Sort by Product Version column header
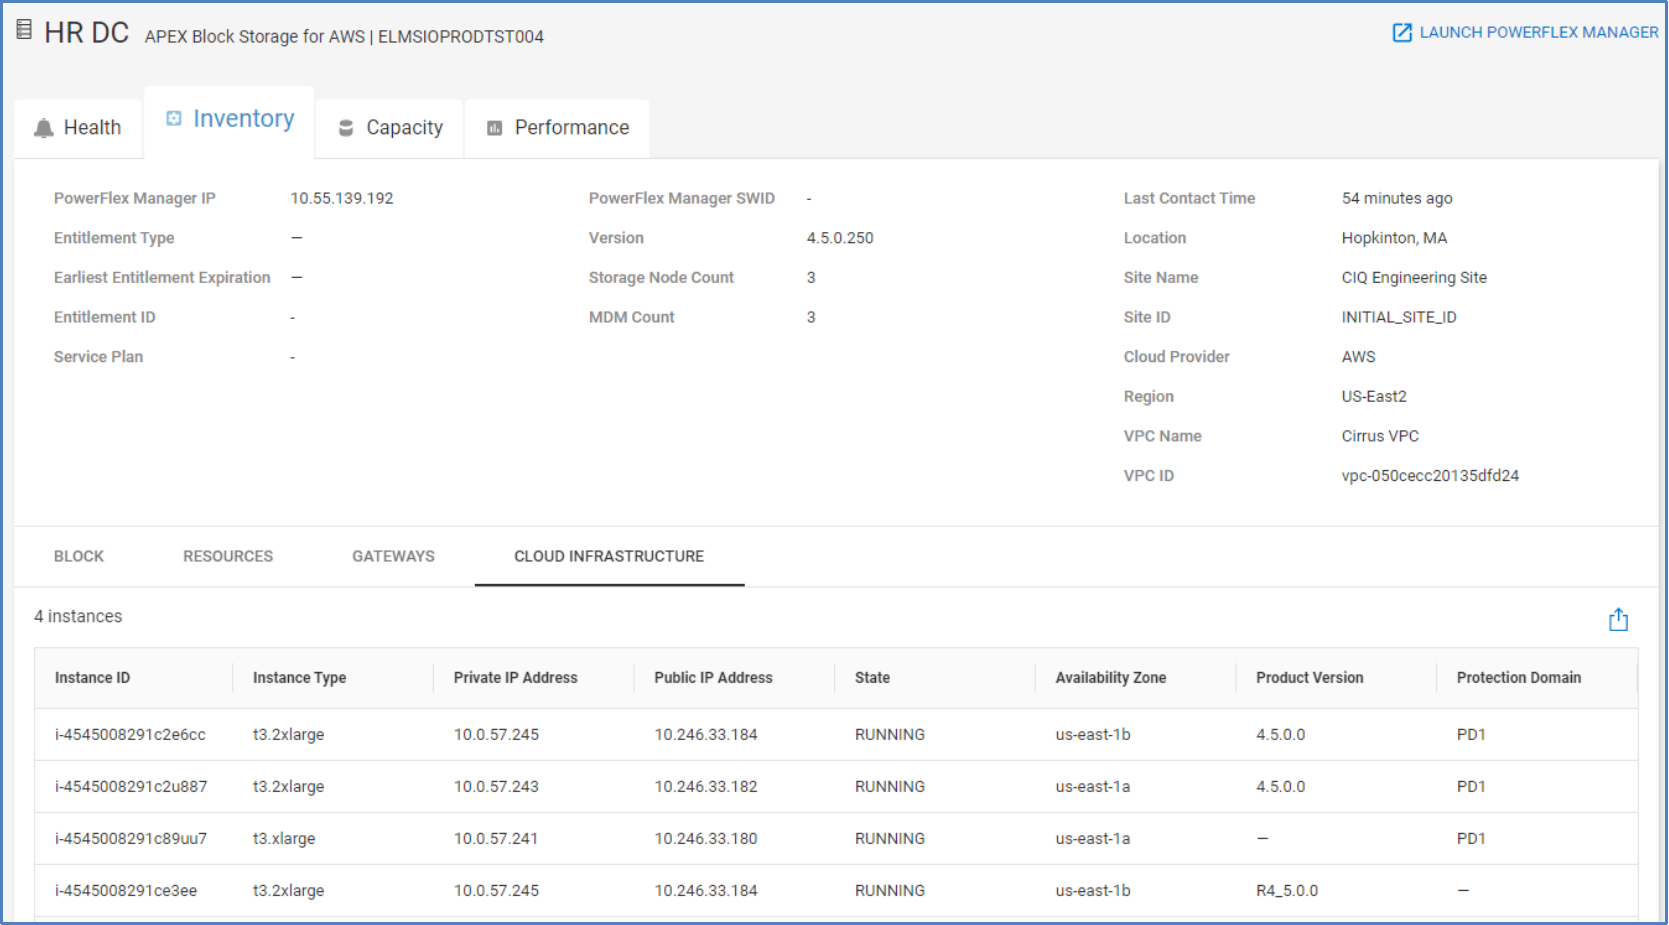This screenshot has width=1669, height=925. pyautogui.click(x=1310, y=678)
